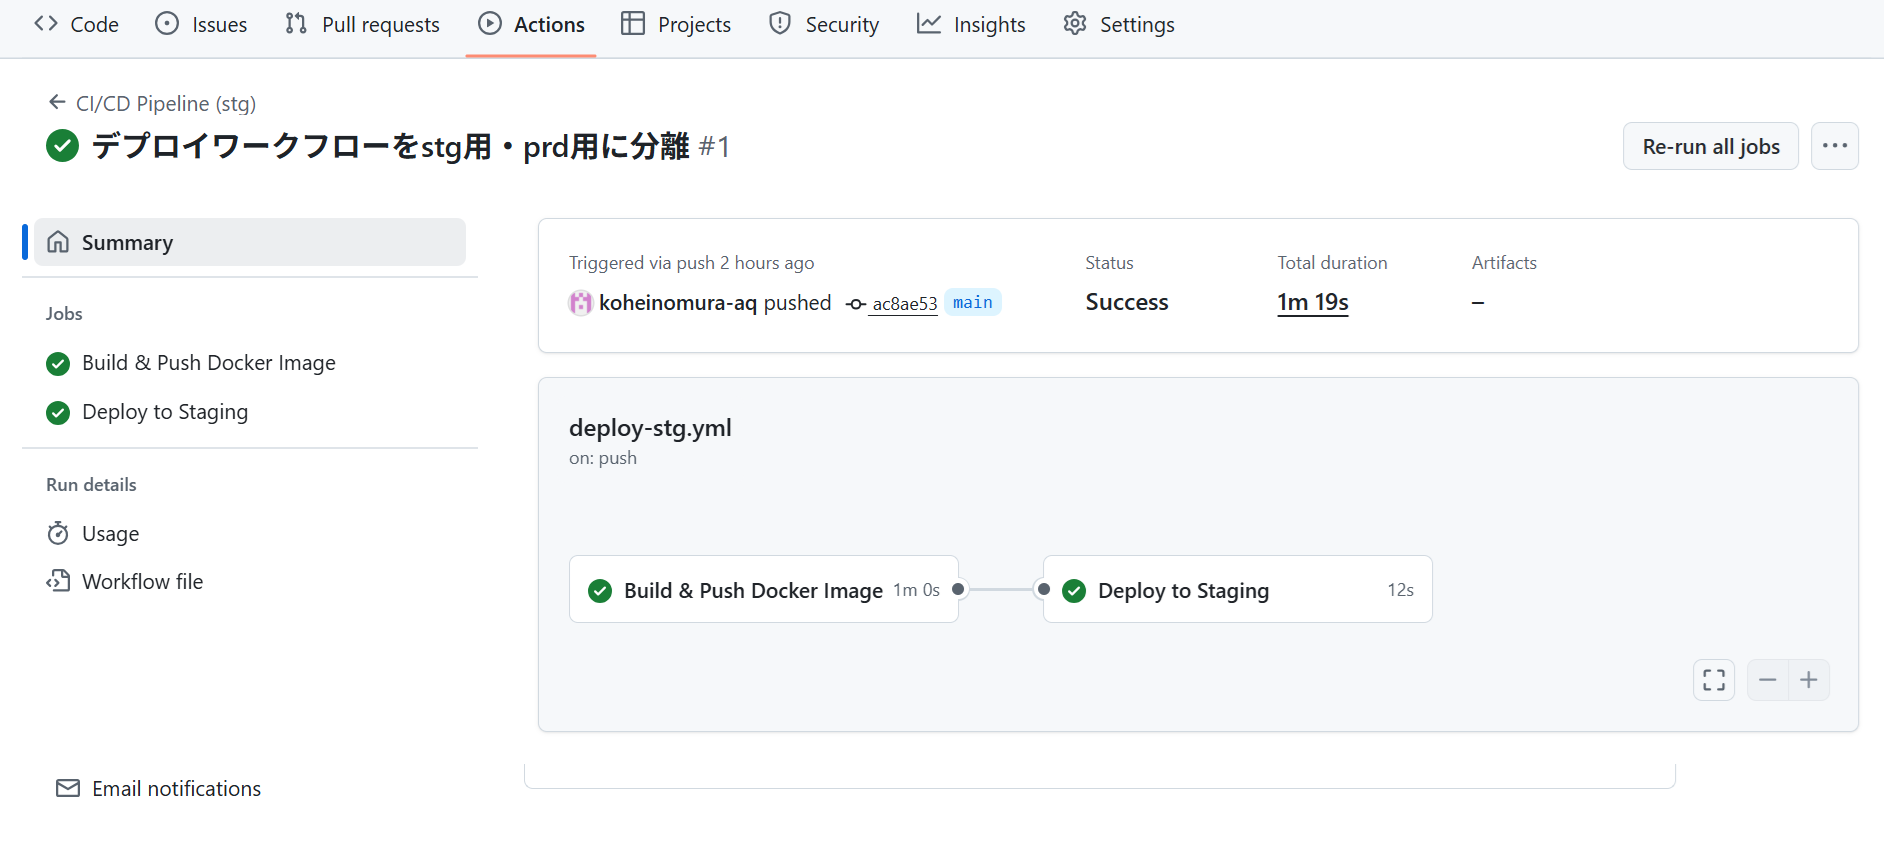Click the 1m 0s duration on Build node
This screenshot has width=1884, height=865.
point(917,590)
